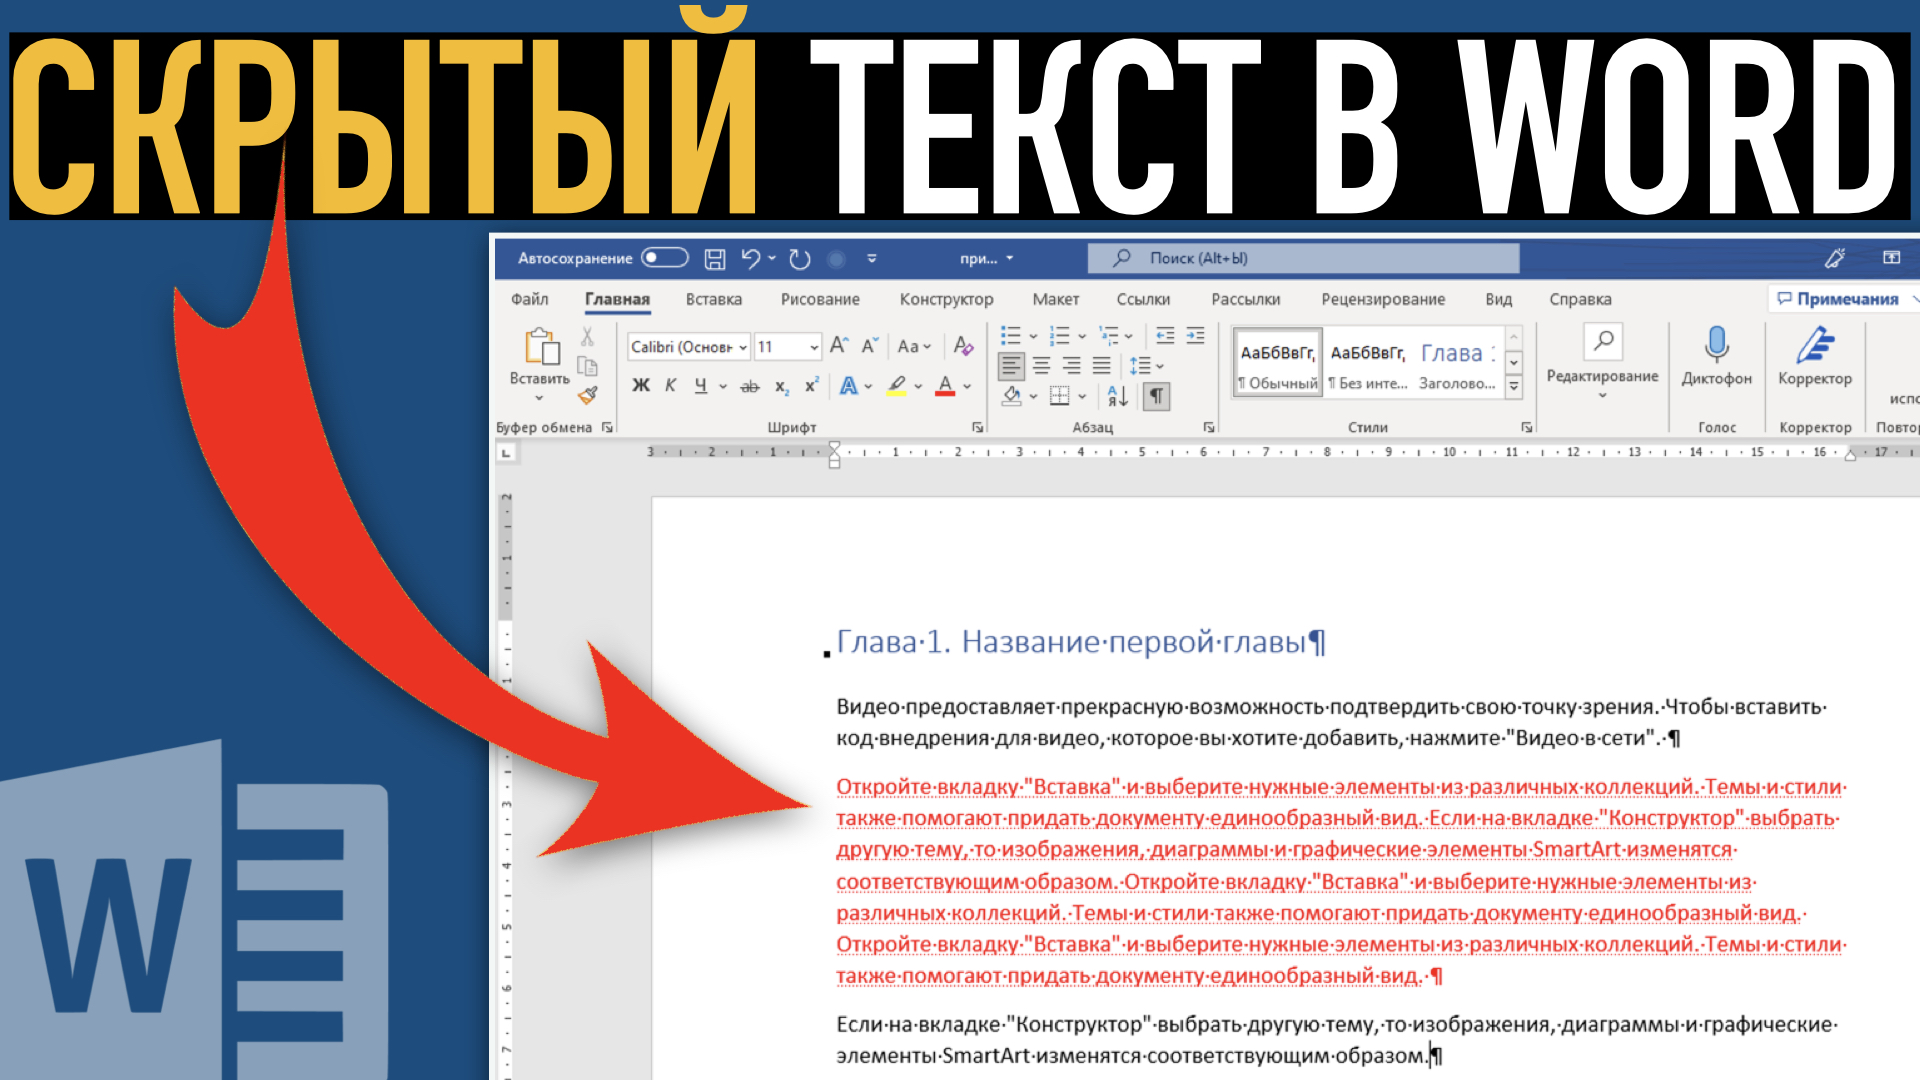This screenshot has height=1080, width=1920.
Task: Switch to the Рецензирование tab
Action: coord(1382,299)
